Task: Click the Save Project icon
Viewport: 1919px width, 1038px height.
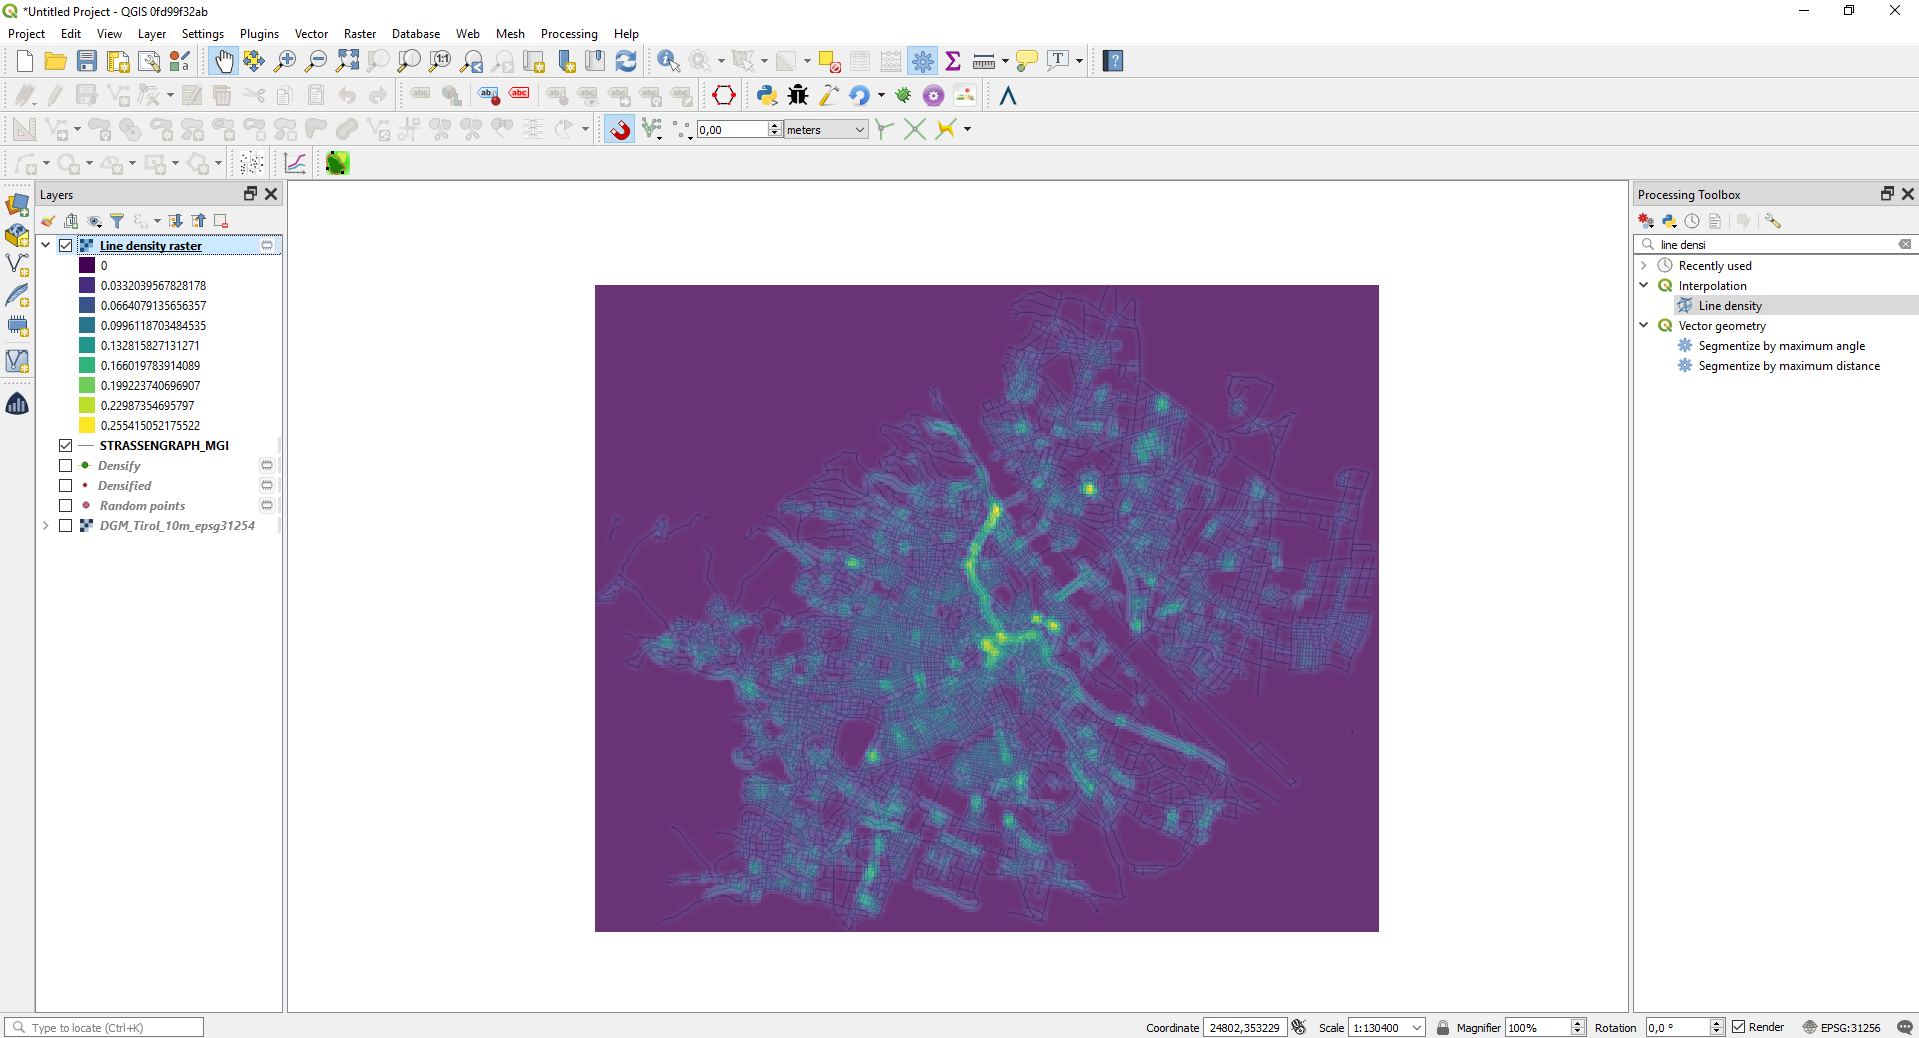Action: [87, 62]
